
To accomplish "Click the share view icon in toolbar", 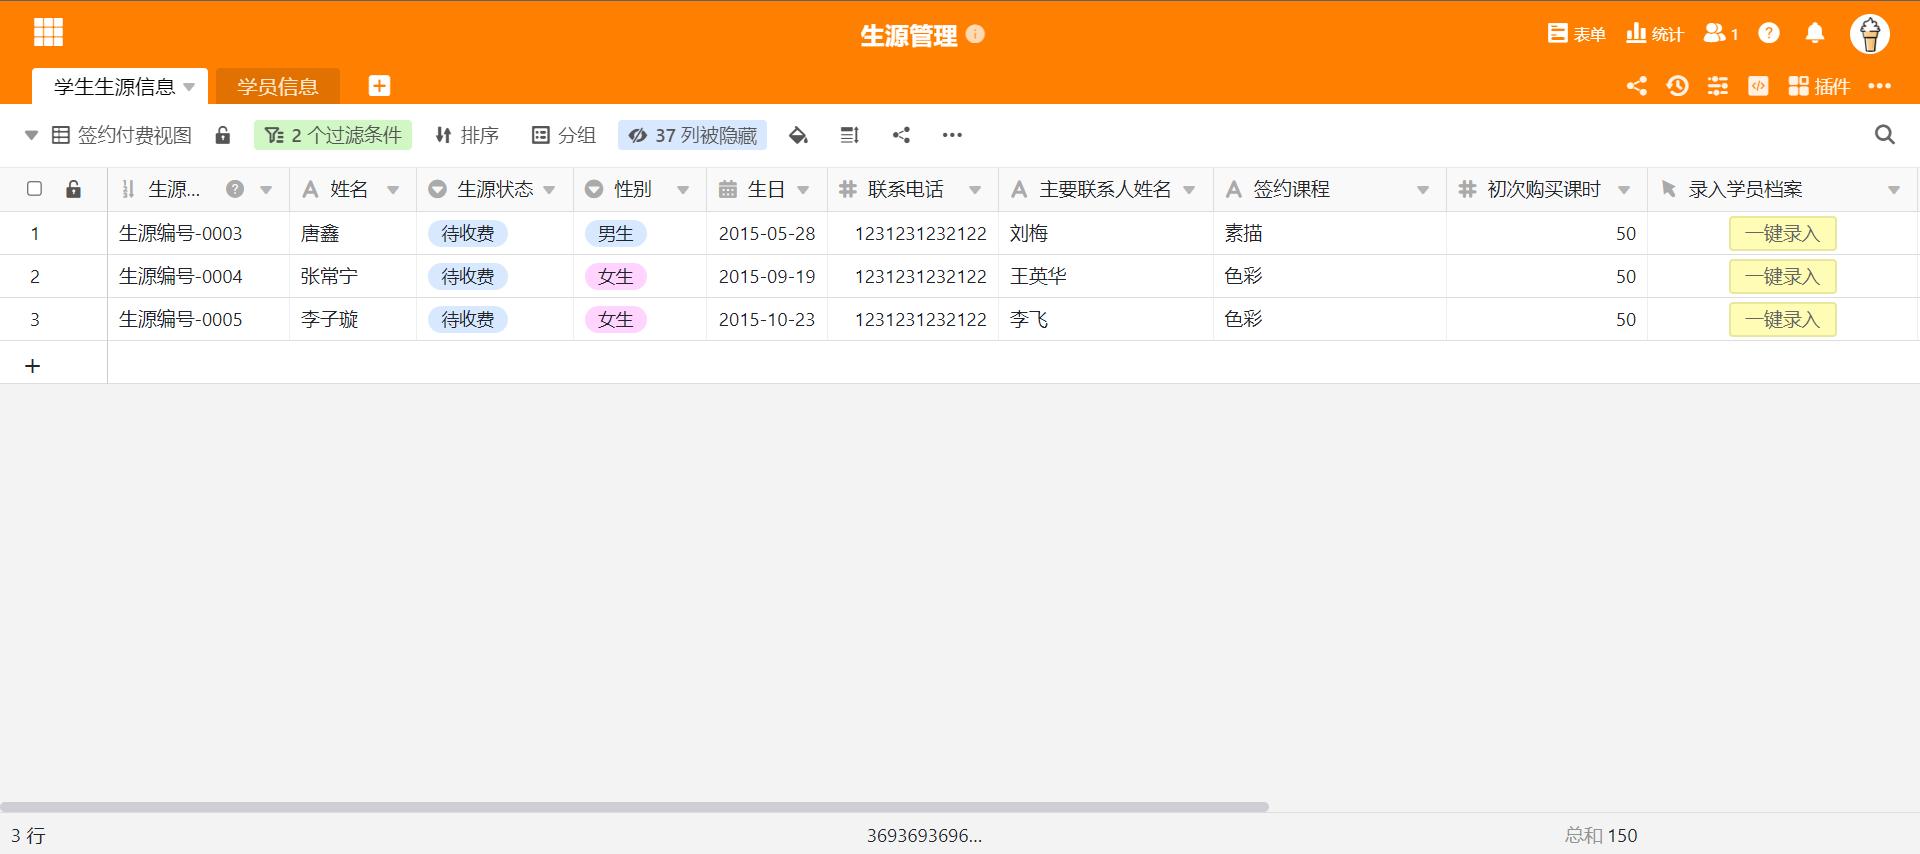I will [901, 135].
